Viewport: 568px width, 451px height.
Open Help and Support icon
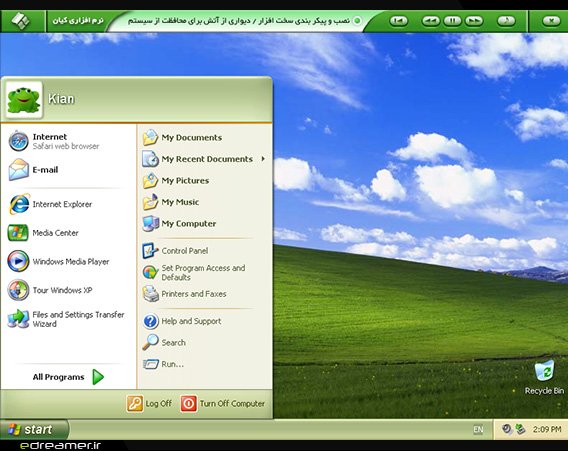point(150,321)
